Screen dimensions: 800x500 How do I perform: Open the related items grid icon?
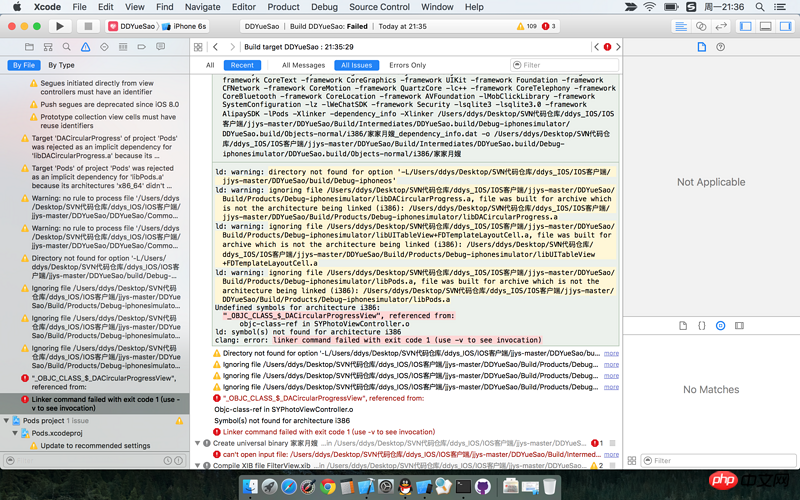[x=198, y=47]
